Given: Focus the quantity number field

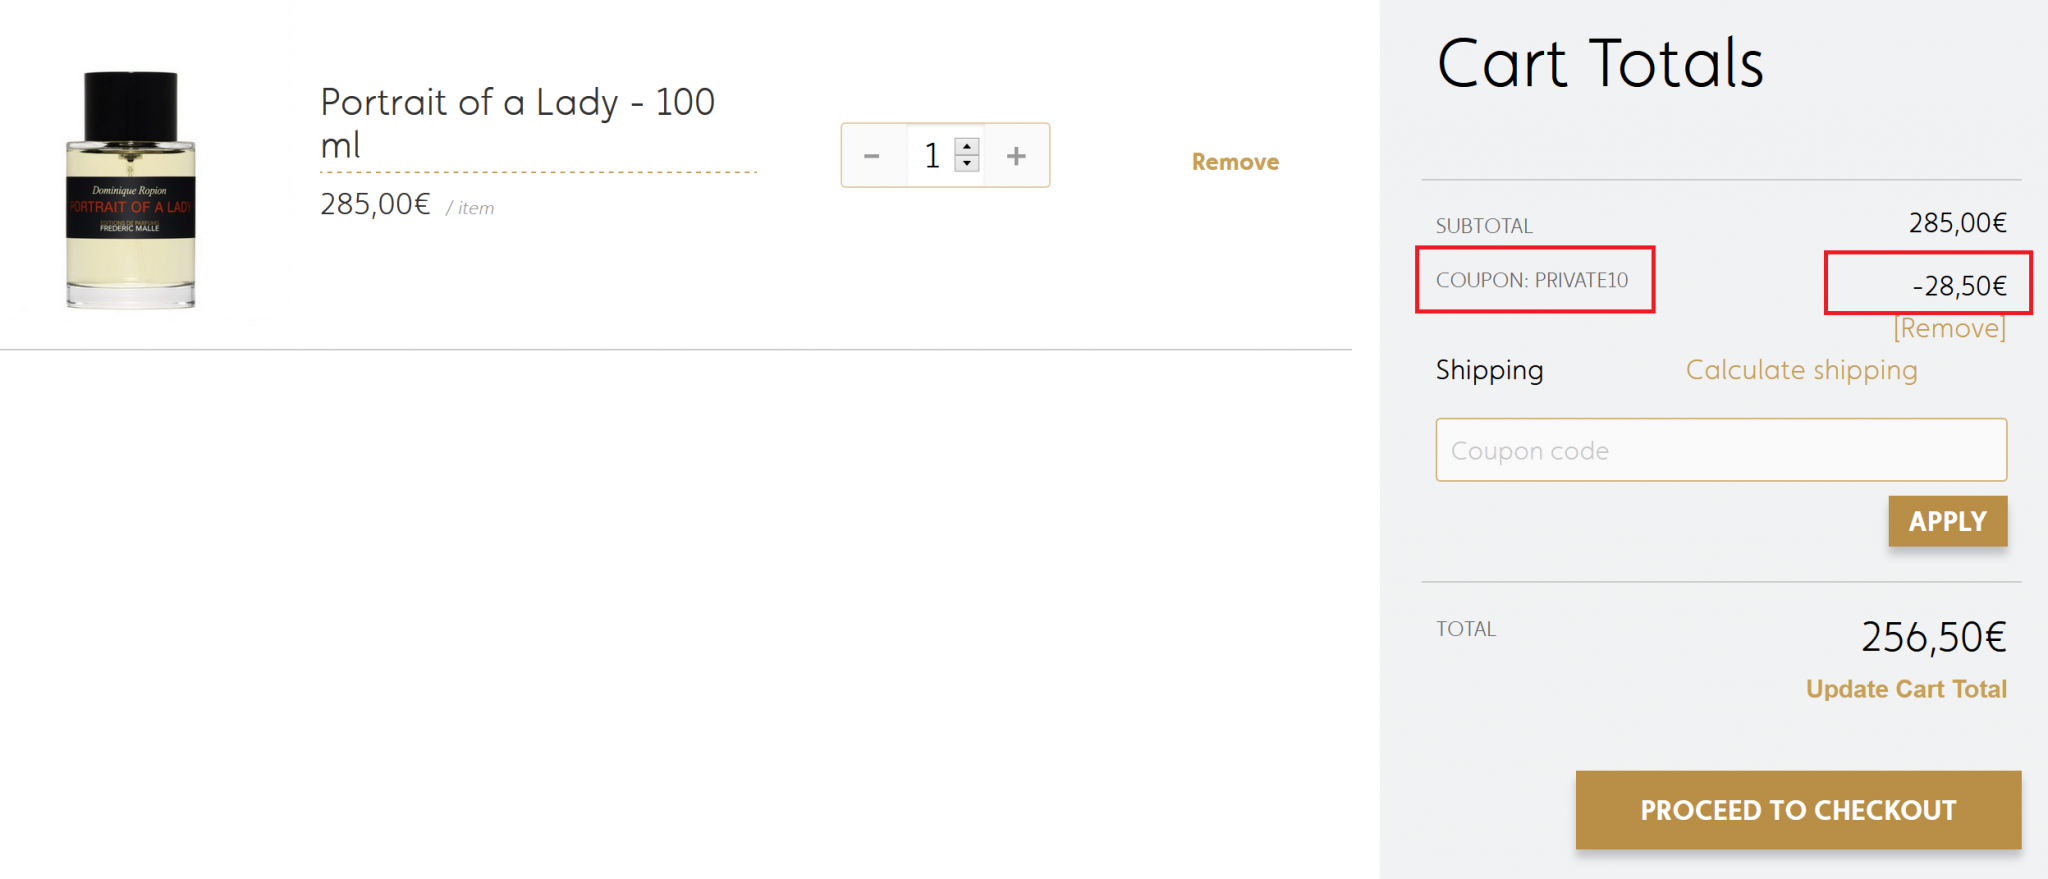Looking at the screenshot, I should tap(932, 156).
